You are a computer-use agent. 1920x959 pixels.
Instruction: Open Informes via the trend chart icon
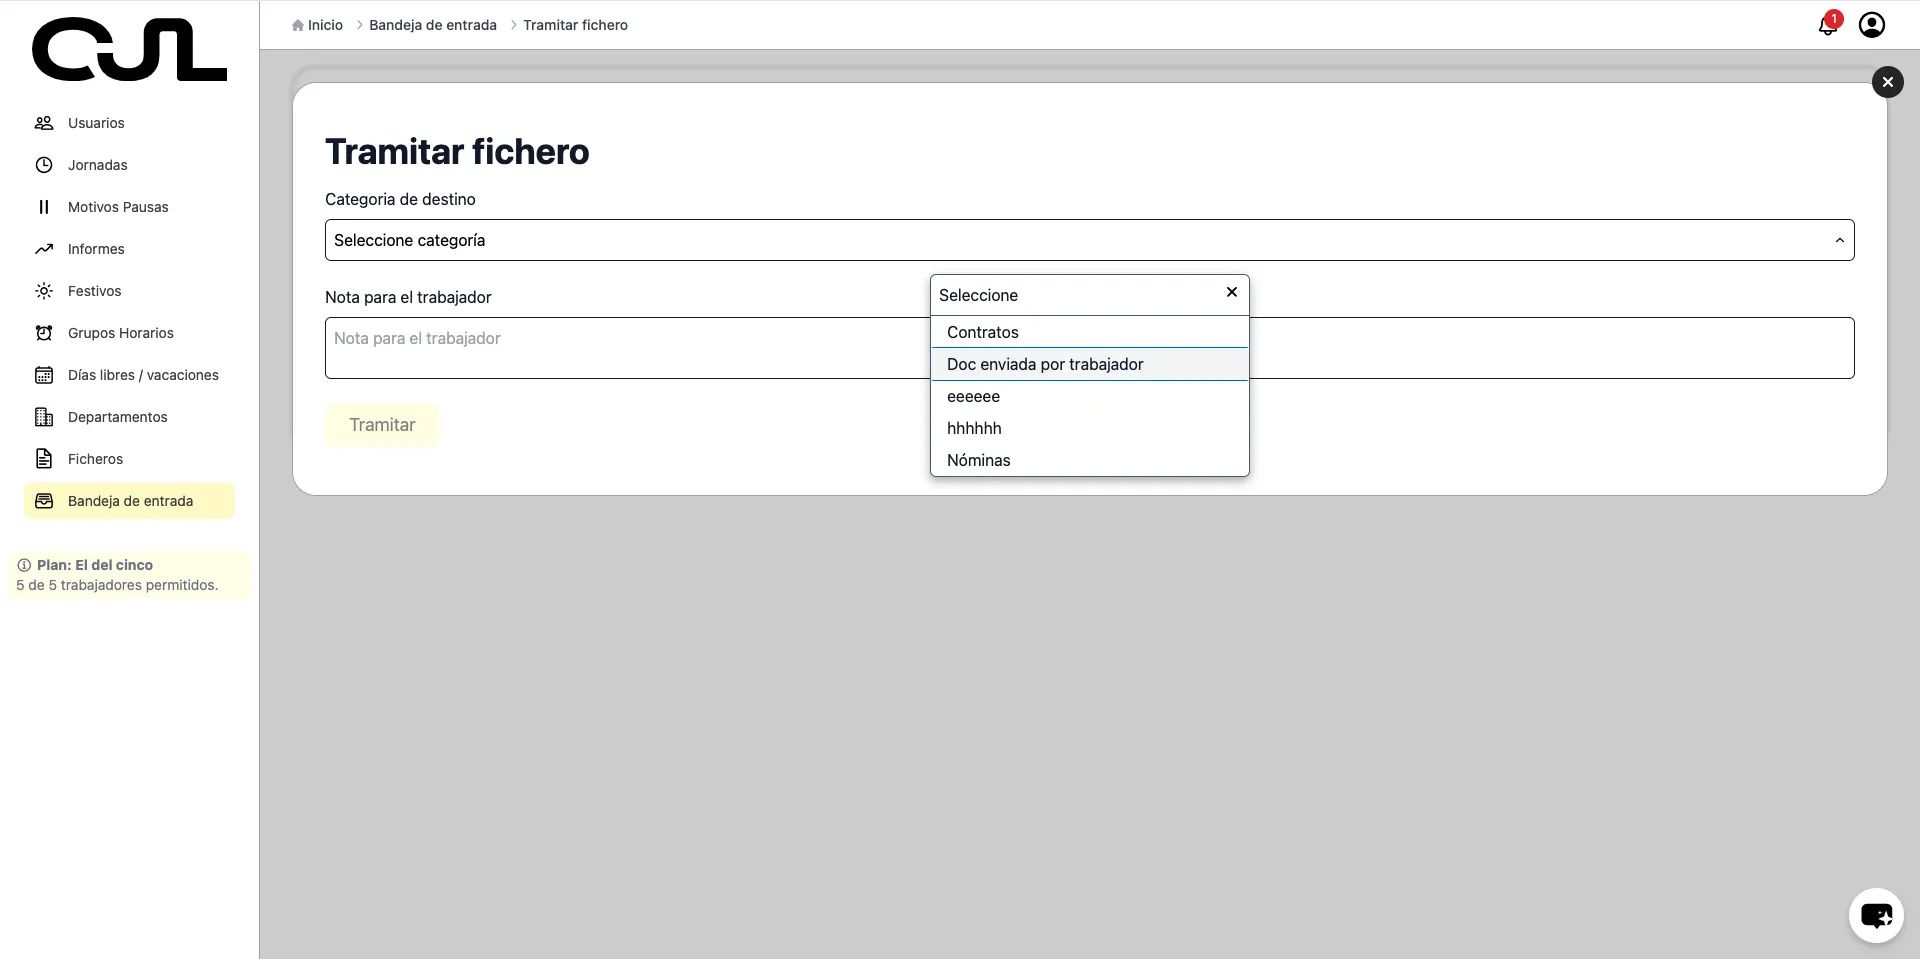point(44,249)
